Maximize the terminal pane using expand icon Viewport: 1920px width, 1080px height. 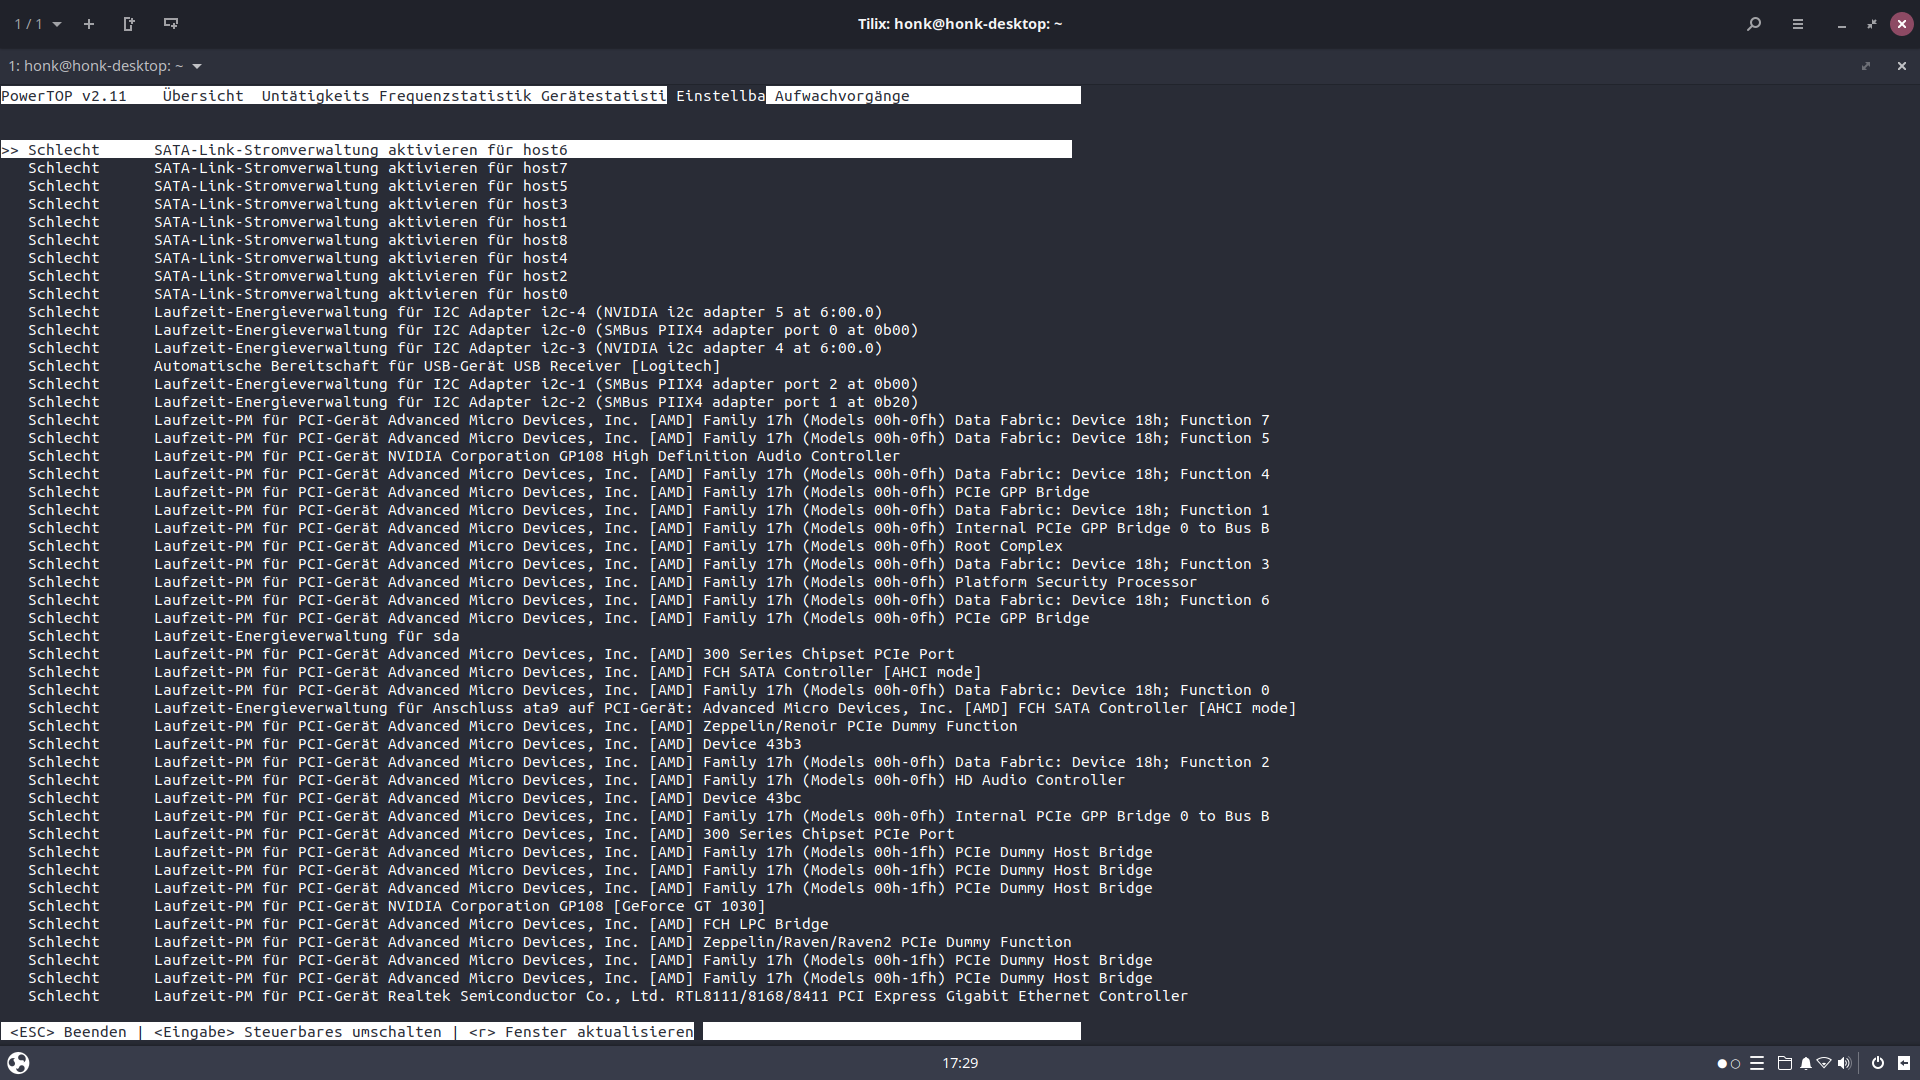click(x=1865, y=66)
